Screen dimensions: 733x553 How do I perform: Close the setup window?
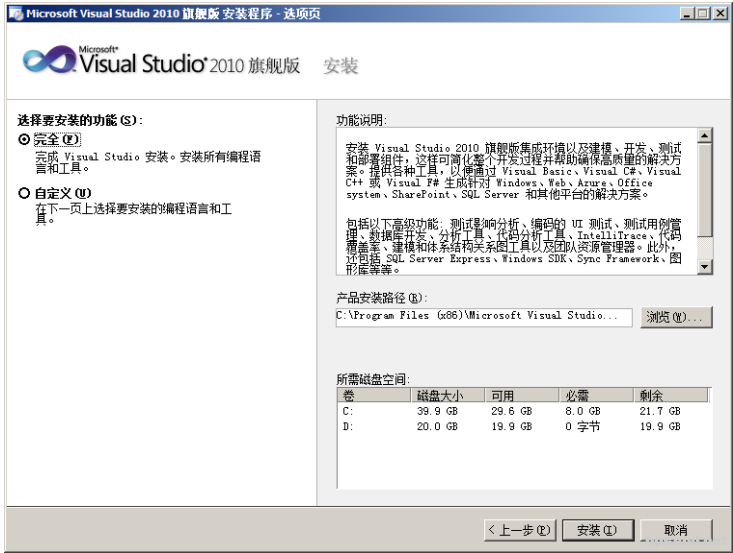point(720,14)
